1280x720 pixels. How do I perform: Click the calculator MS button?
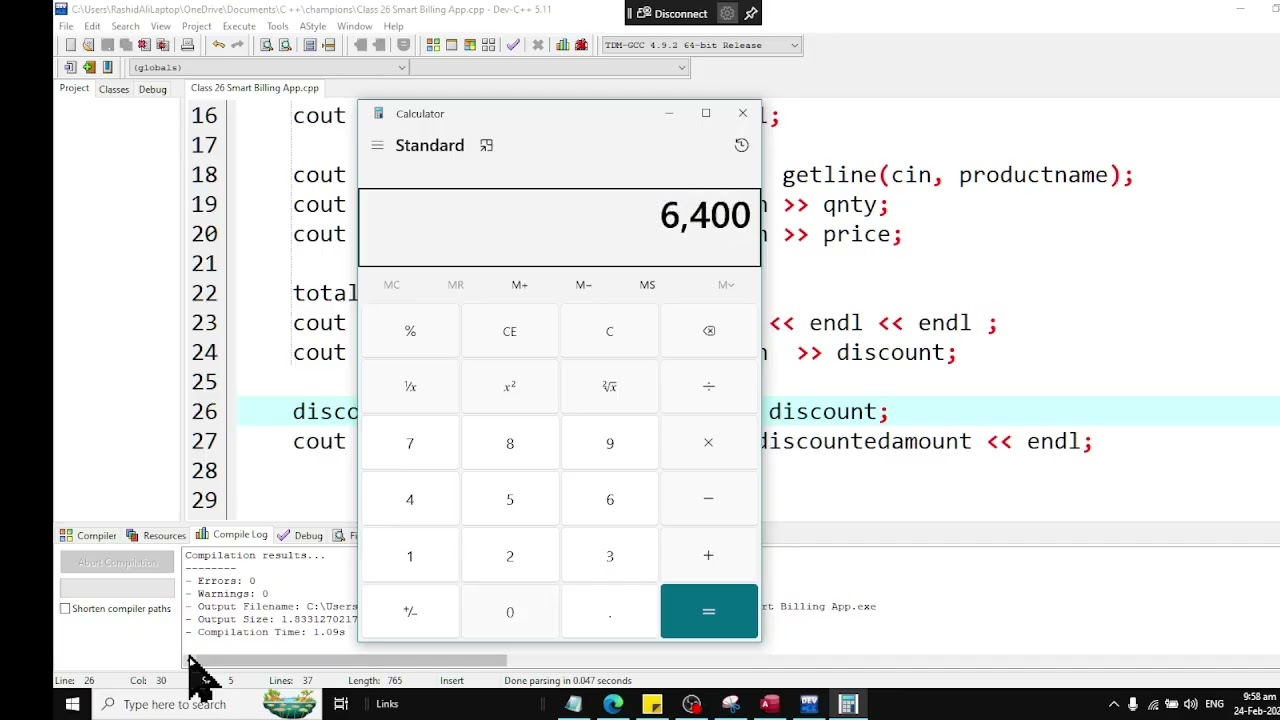coord(647,285)
